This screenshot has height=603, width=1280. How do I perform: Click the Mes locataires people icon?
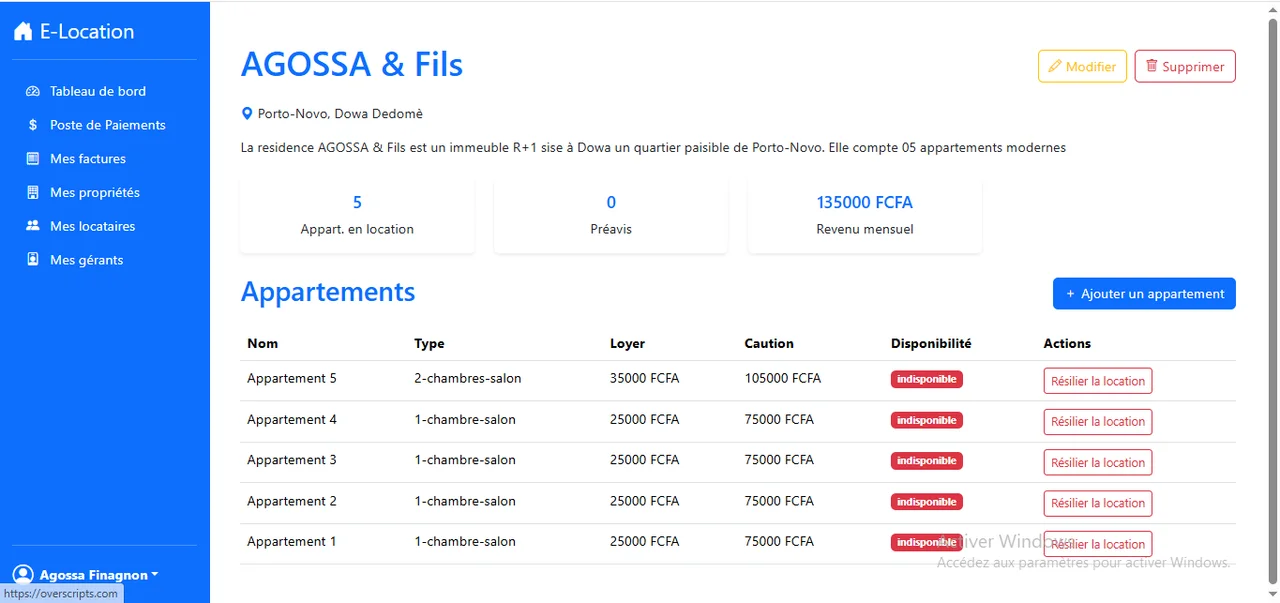coord(32,226)
